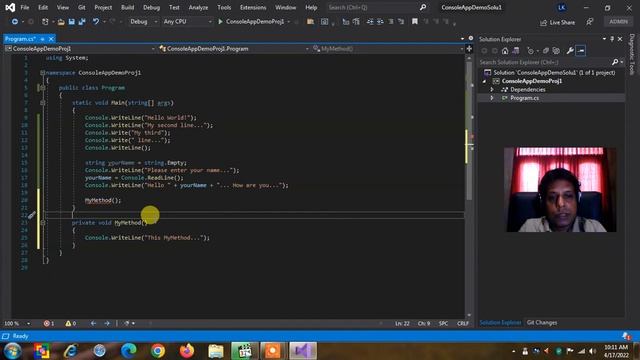This screenshot has height=360, width=640.
Task: Click Switch Views icon in Solution Explorer
Action: [516, 51]
